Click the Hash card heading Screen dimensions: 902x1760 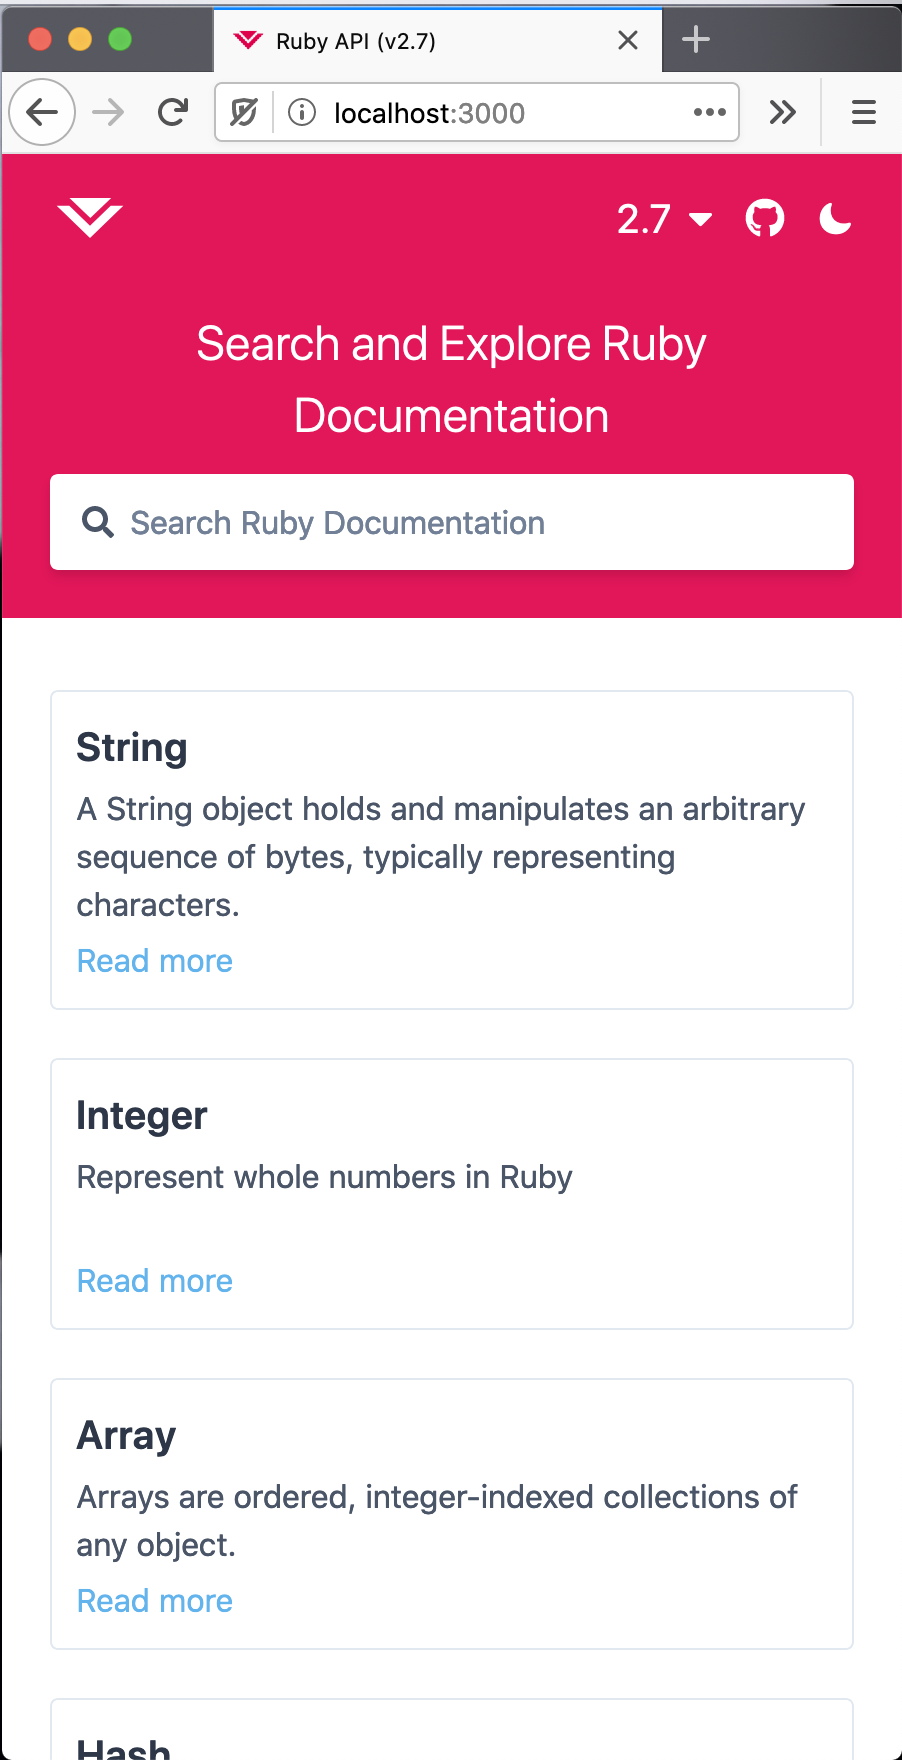(124, 1748)
